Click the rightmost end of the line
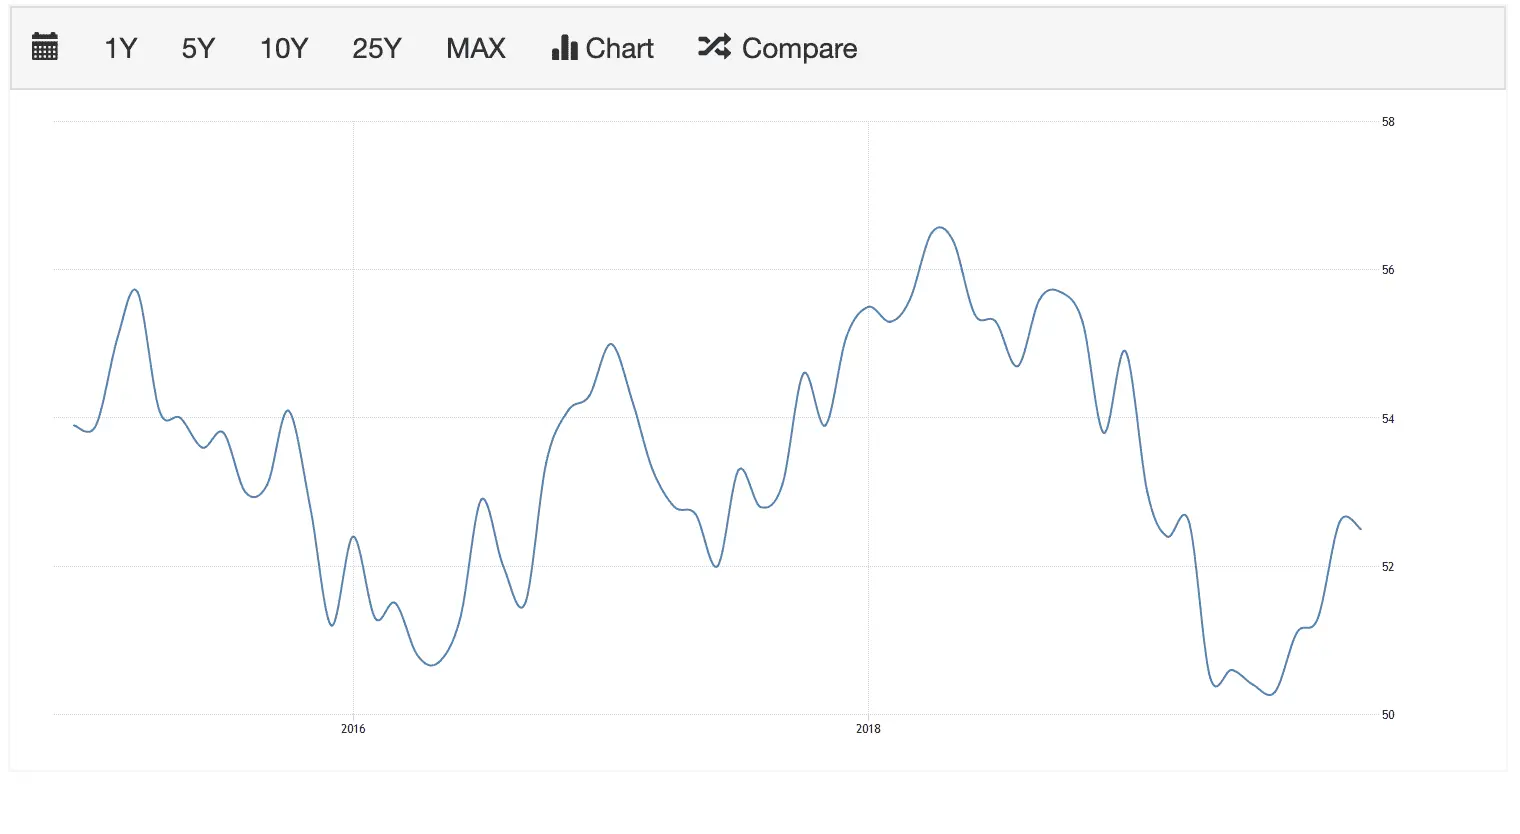The height and width of the screenshot is (834, 1520). point(1360,529)
